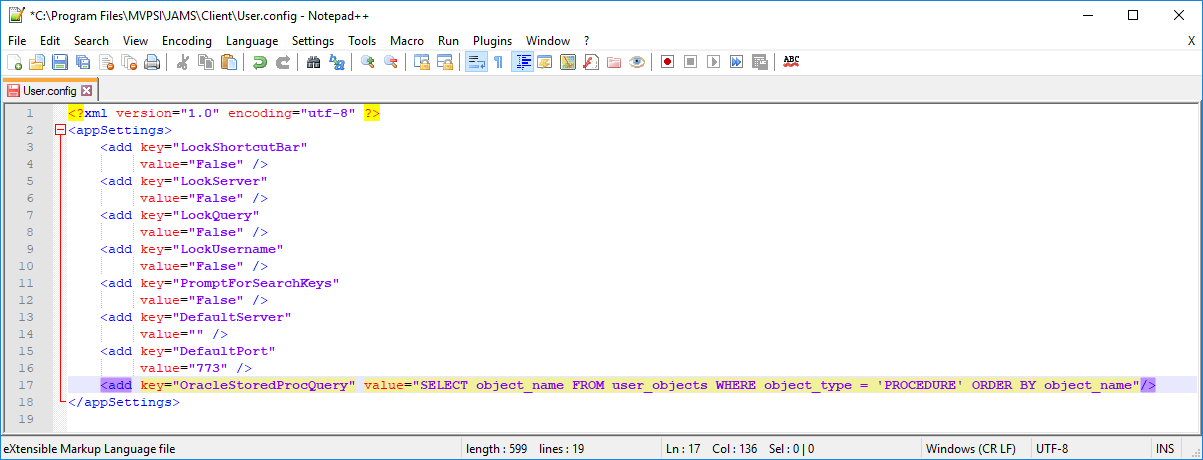The image size is (1203, 460).
Task: Click the ABC spell check icon
Action: (x=791, y=62)
